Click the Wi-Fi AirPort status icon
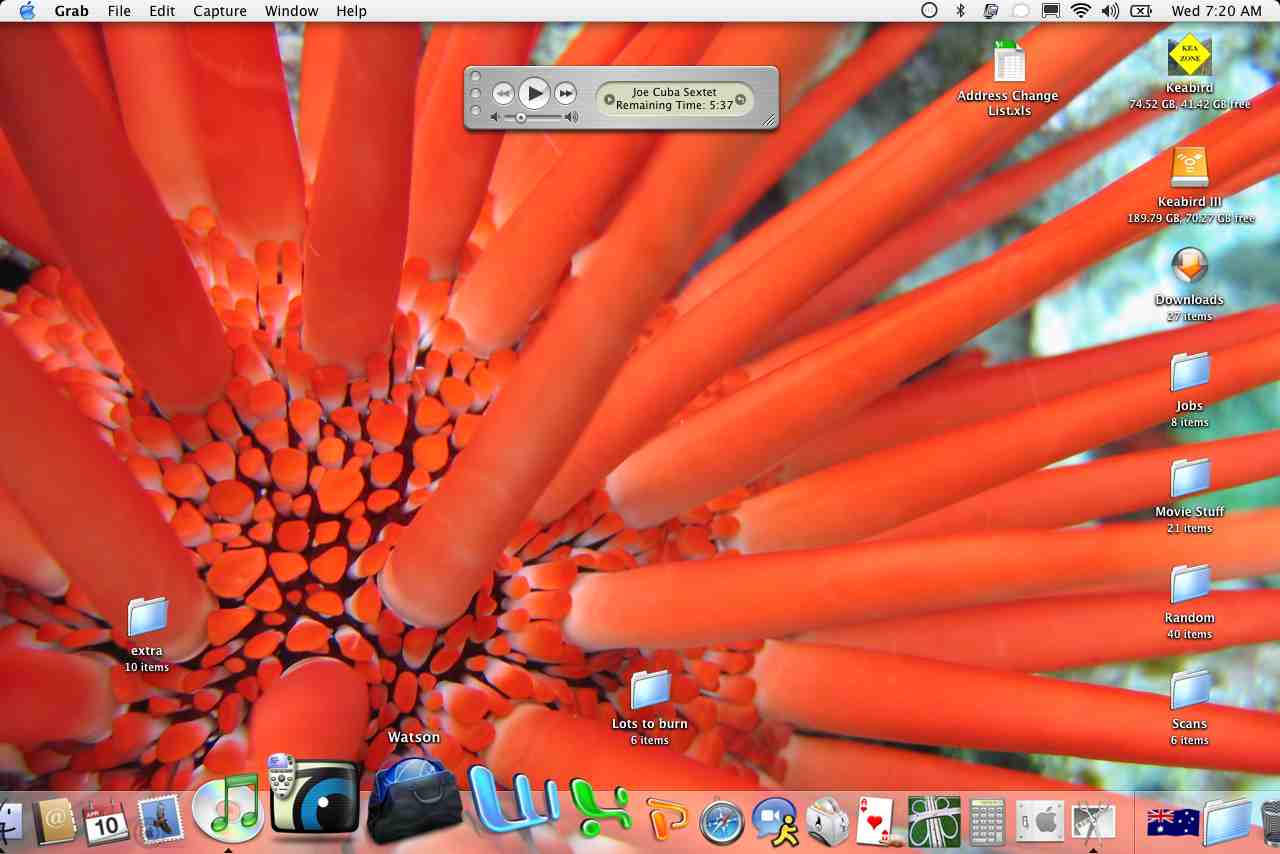The image size is (1280, 854). pyautogui.click(x=1080, y=11)
